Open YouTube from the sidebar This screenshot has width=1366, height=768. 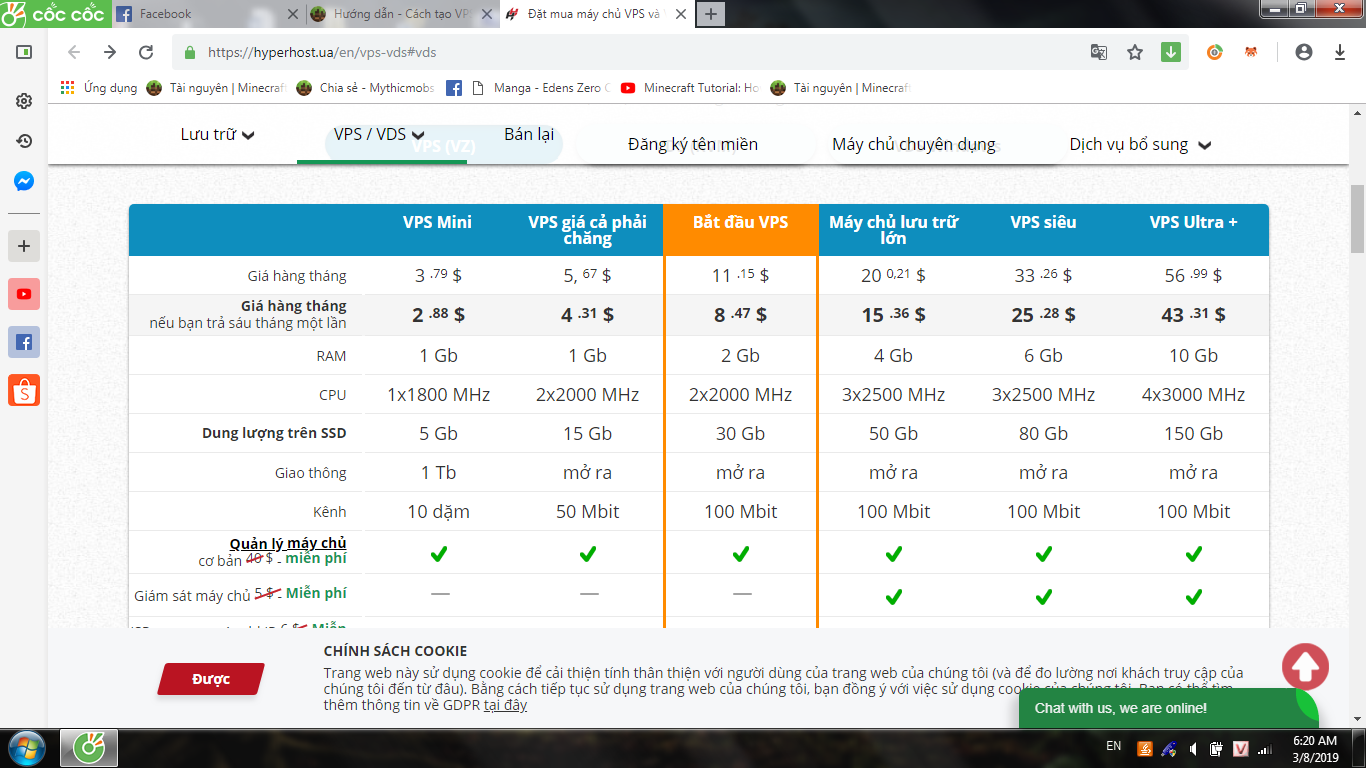click(x=24, y=294)
